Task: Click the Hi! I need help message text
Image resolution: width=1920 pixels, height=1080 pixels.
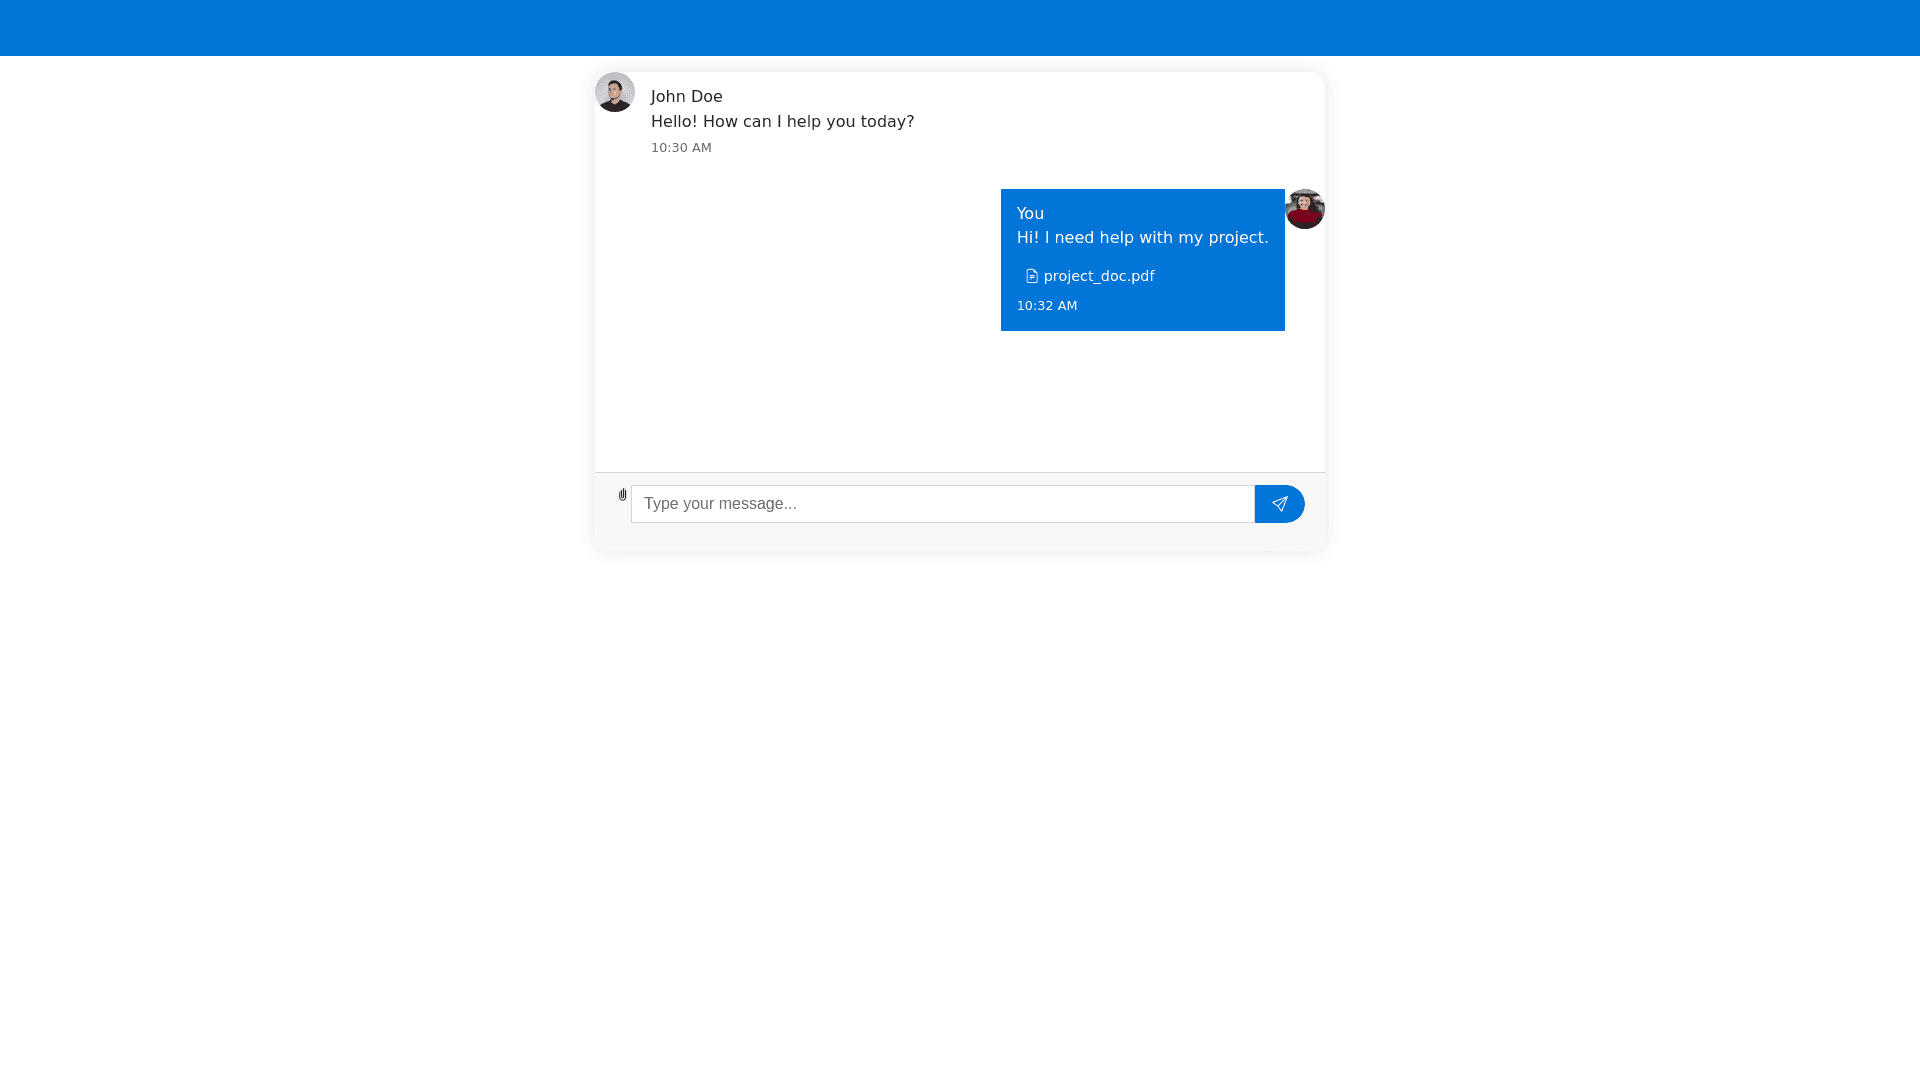Action: pos(1142,238)
